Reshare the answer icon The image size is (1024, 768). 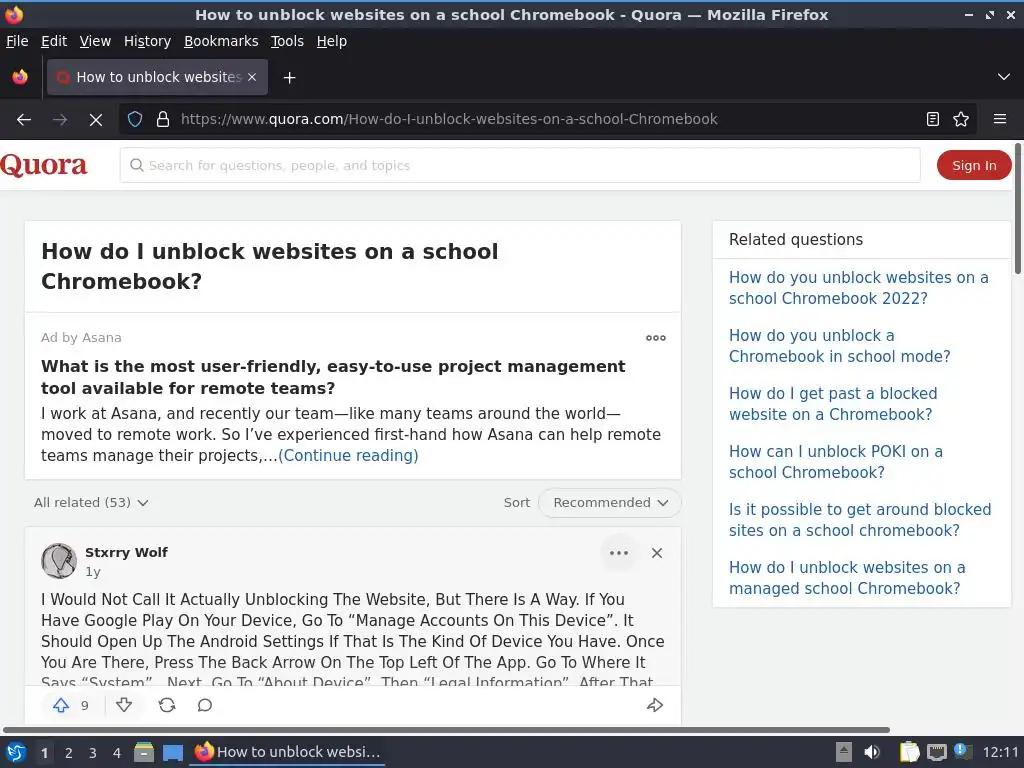pos(167,705)
